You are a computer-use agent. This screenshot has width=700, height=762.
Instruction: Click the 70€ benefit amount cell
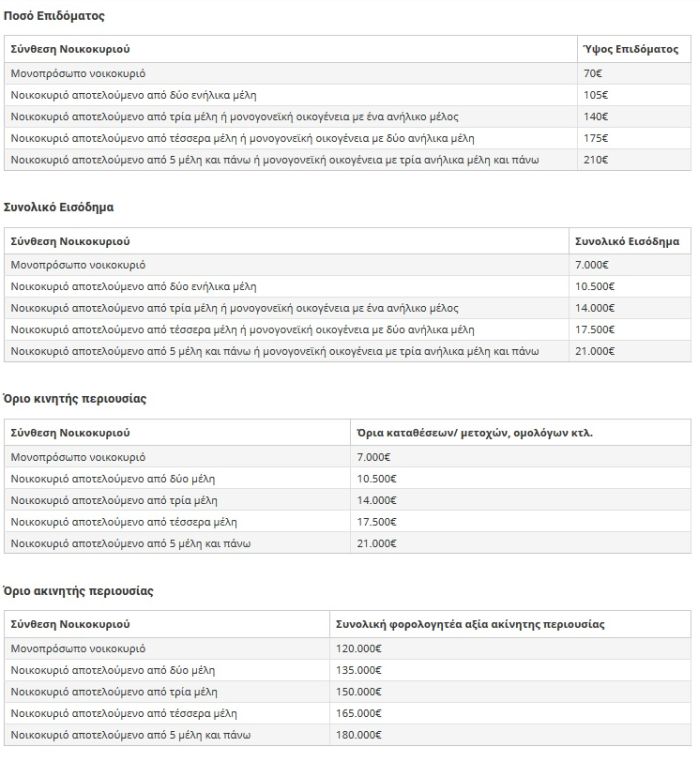click(x=634, y=73)
